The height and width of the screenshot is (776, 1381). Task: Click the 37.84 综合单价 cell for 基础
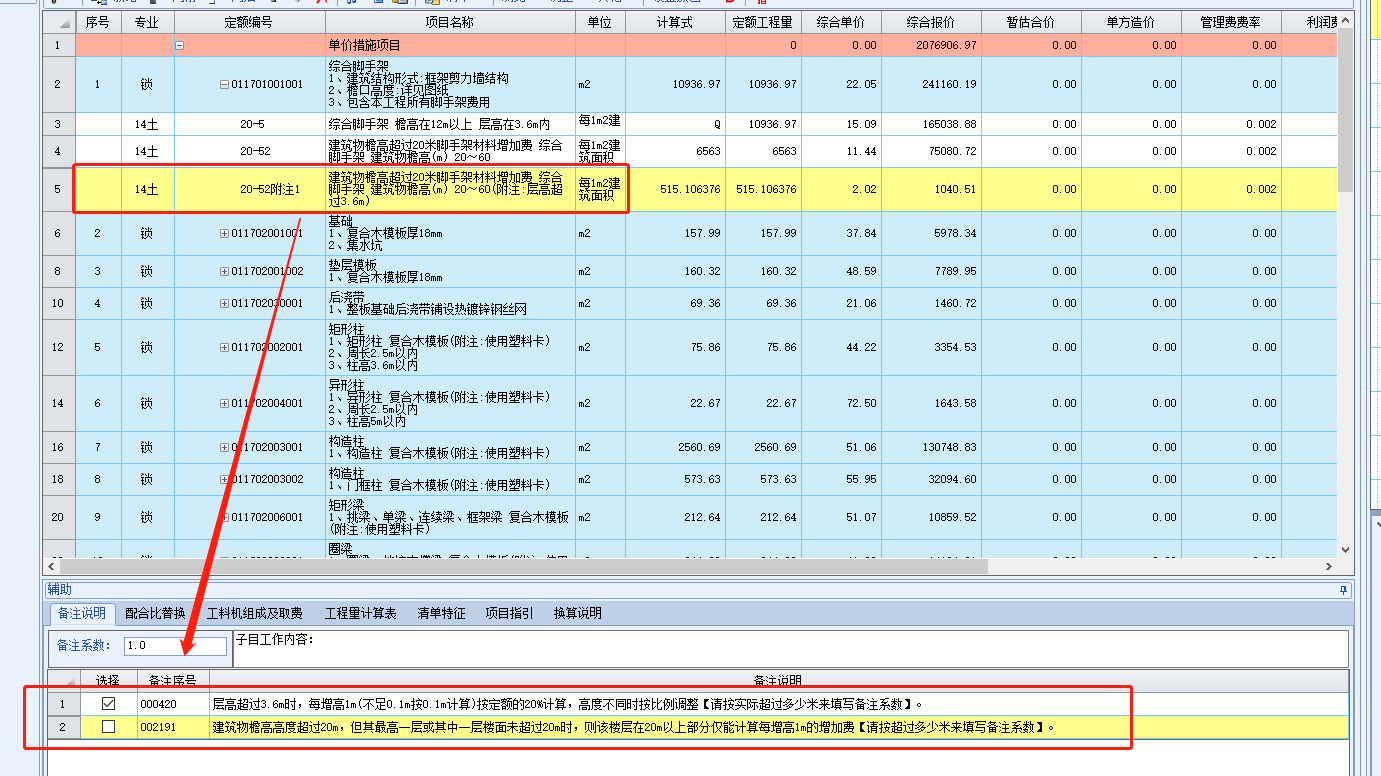[841, 233]
